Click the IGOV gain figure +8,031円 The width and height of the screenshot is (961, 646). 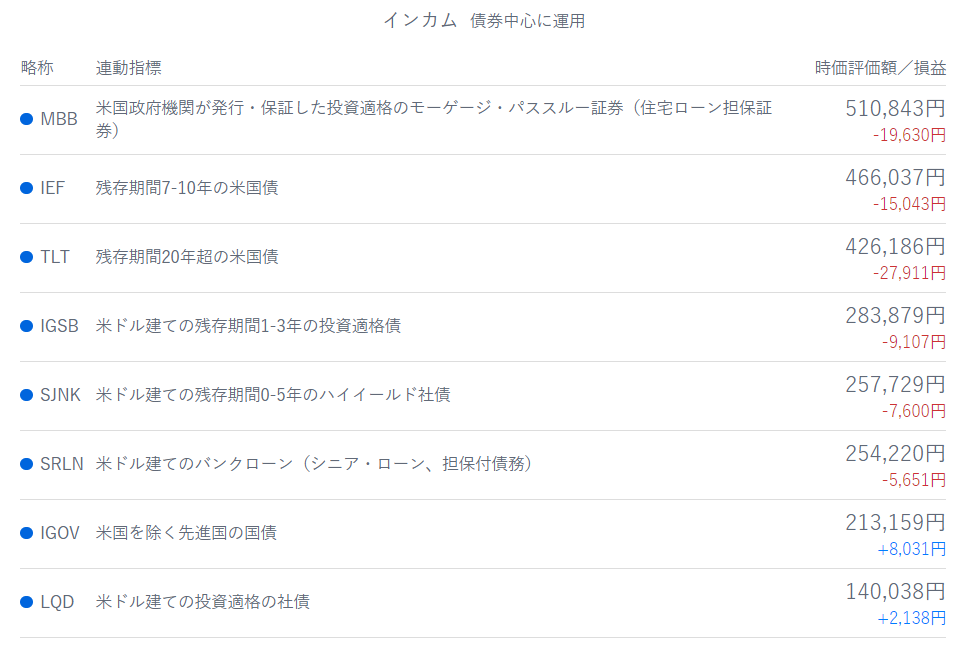911,549
